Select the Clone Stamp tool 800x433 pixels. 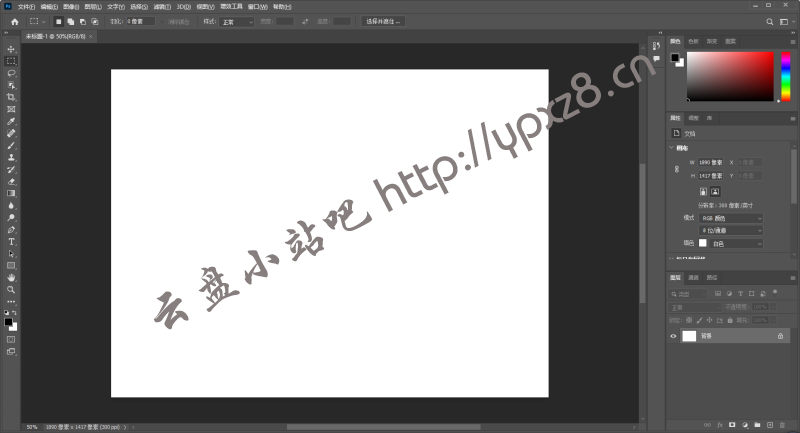click(11, 158)
